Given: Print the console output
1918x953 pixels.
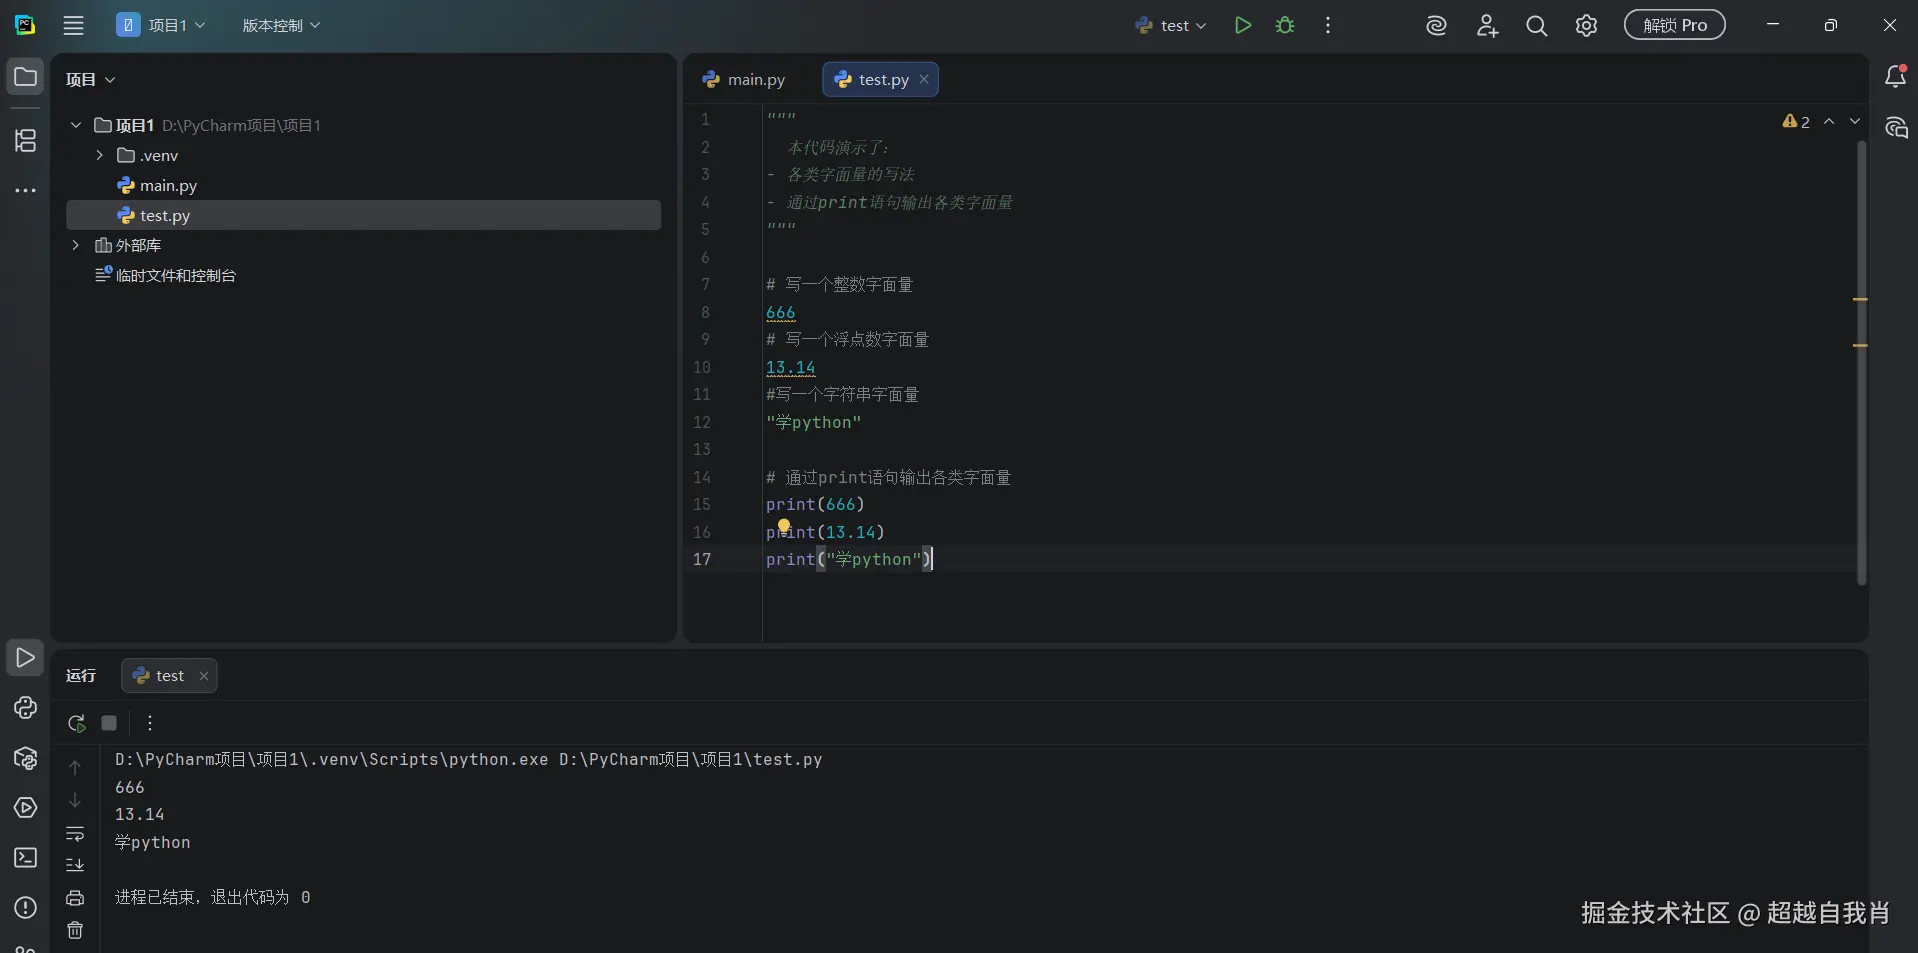Looking at the screenshot, I should (75, 898).
